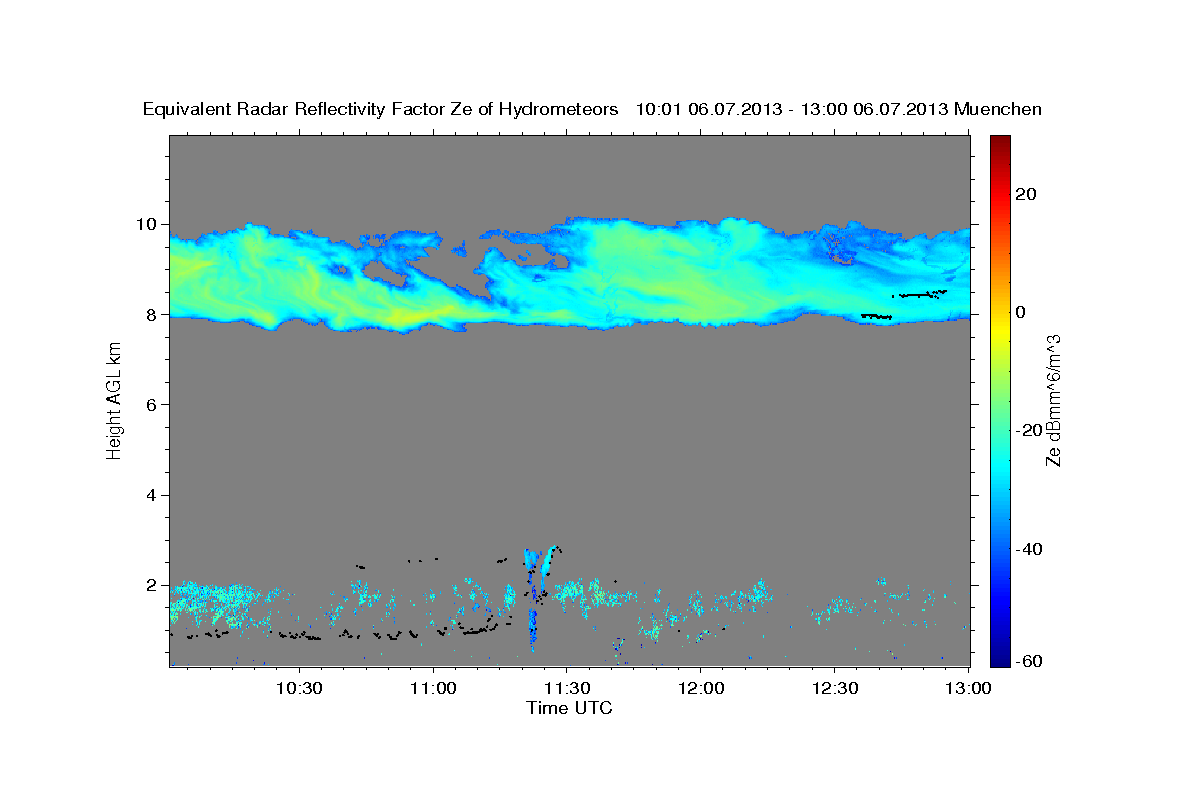Click the '11:30' time tick label

click(x=567, y=689)
